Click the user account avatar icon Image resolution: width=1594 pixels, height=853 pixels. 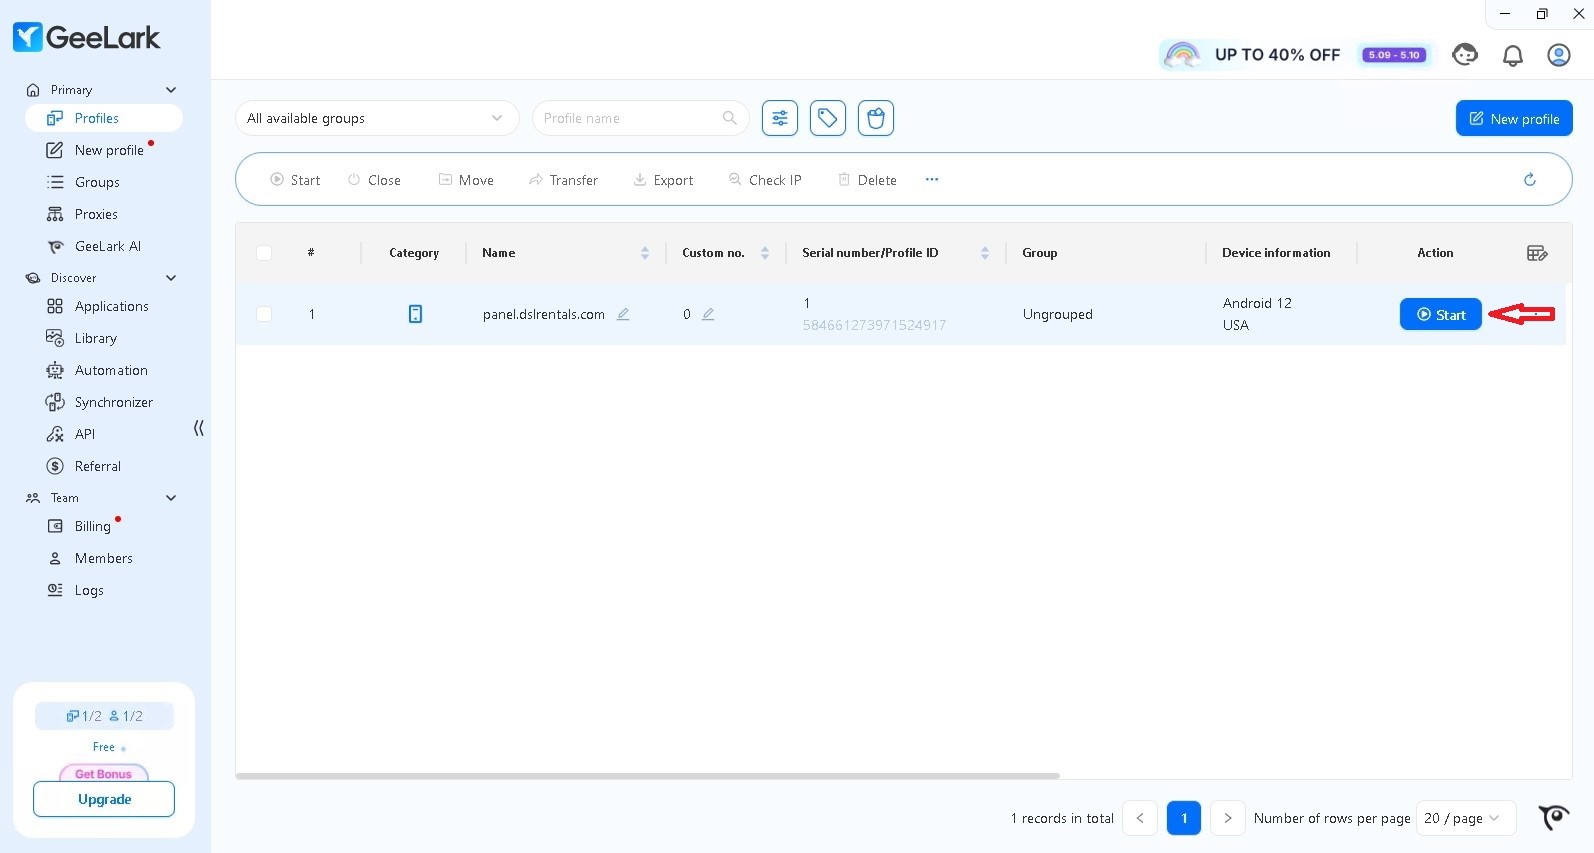1558,55
